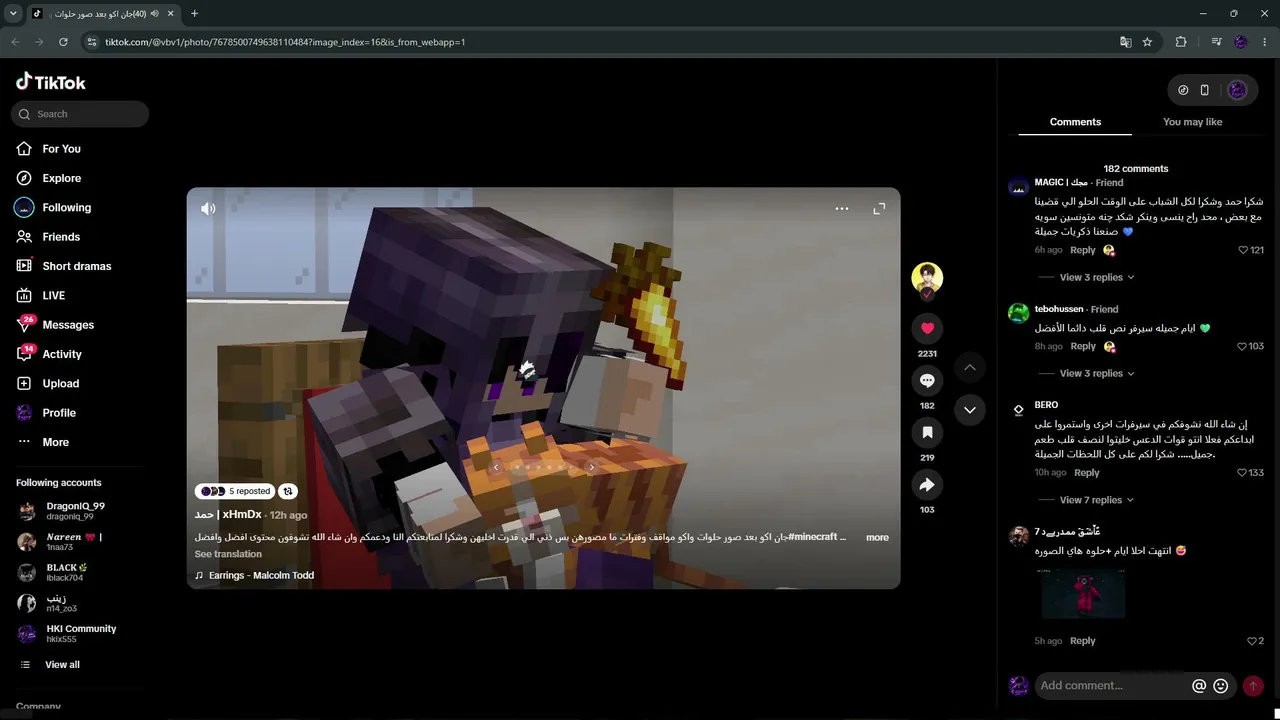Open Short dramas section

point(75,266)
